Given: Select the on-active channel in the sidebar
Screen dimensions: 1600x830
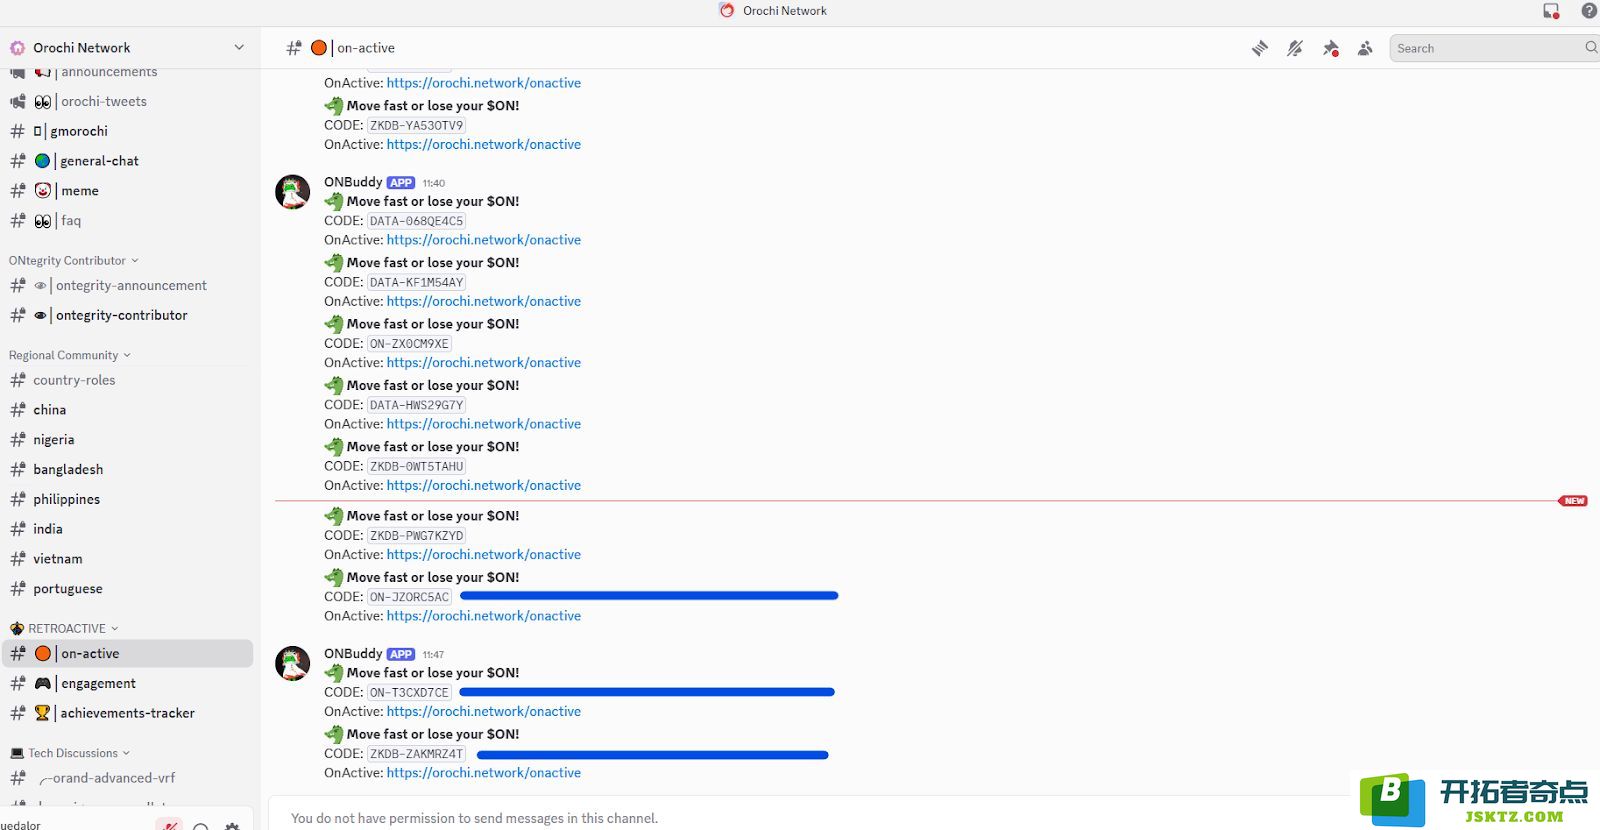Looking at the screenshot, I should pos(127,653).
